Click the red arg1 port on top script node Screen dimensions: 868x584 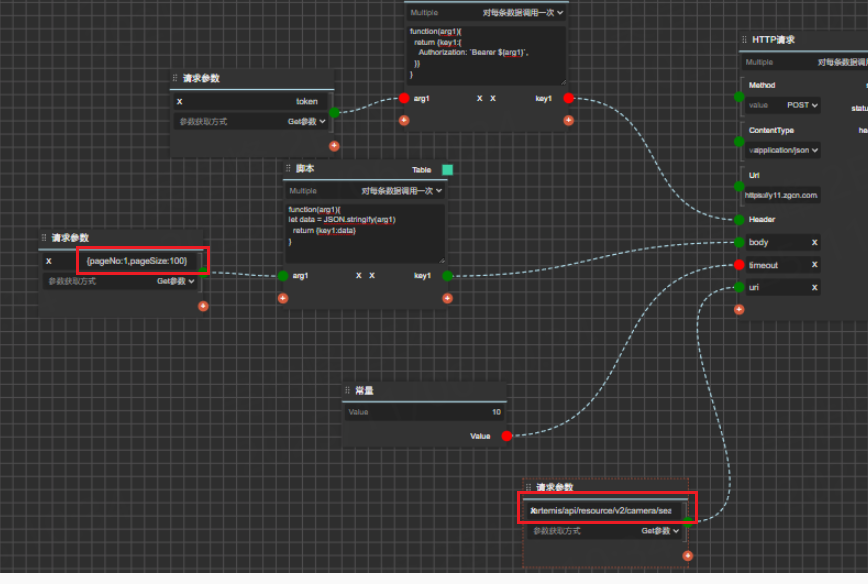(x=404, y=98)
